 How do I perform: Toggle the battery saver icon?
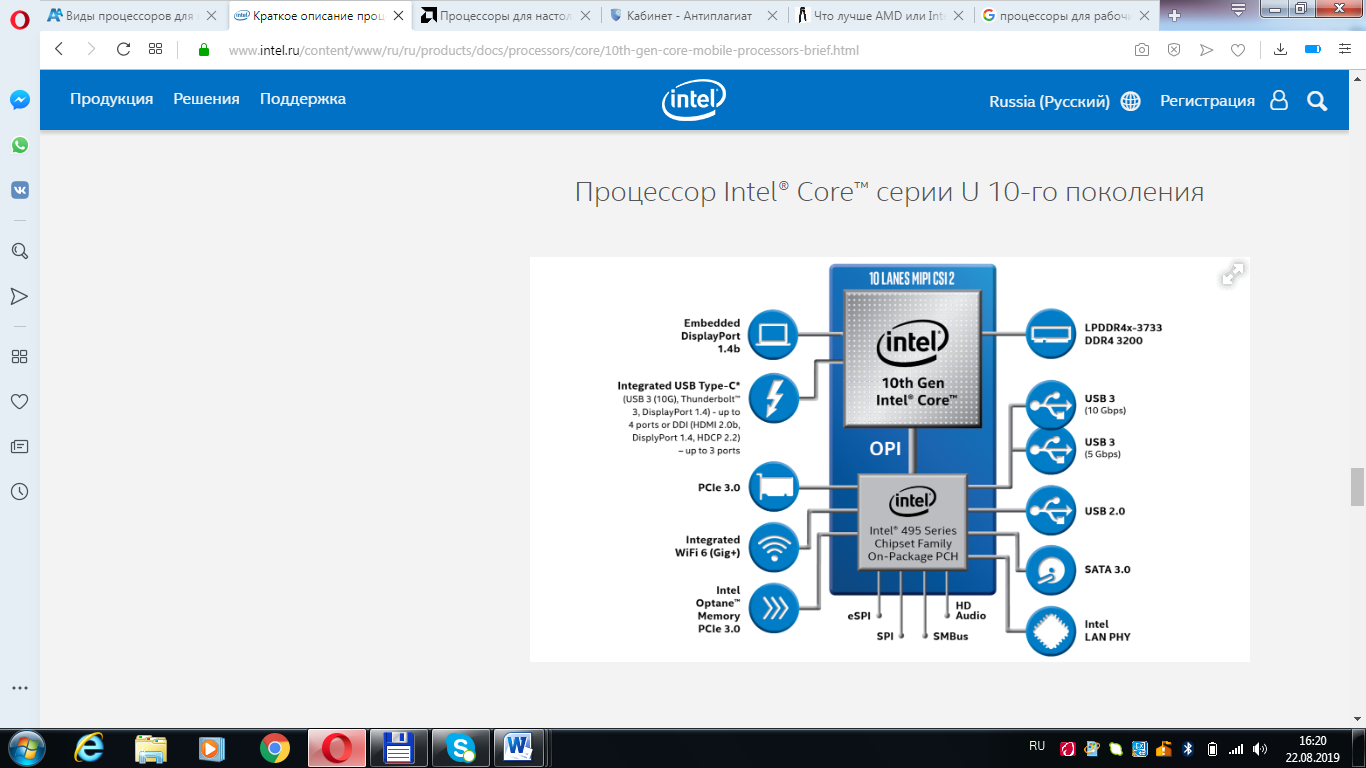click(1313, 50)
